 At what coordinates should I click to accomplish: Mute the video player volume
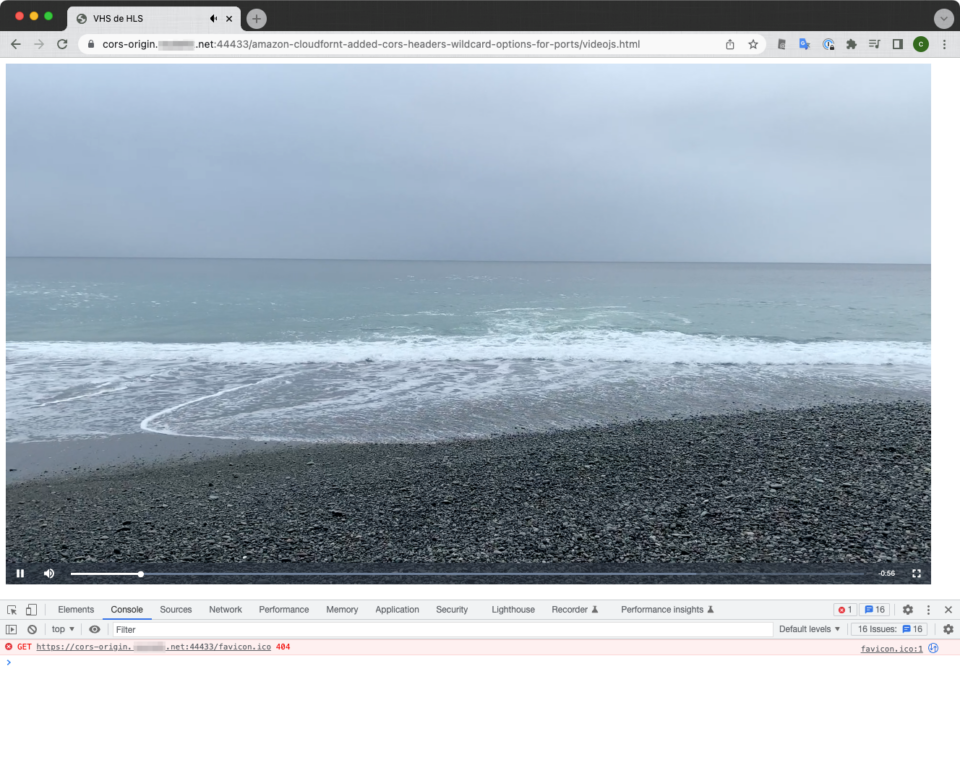(49, 573)
